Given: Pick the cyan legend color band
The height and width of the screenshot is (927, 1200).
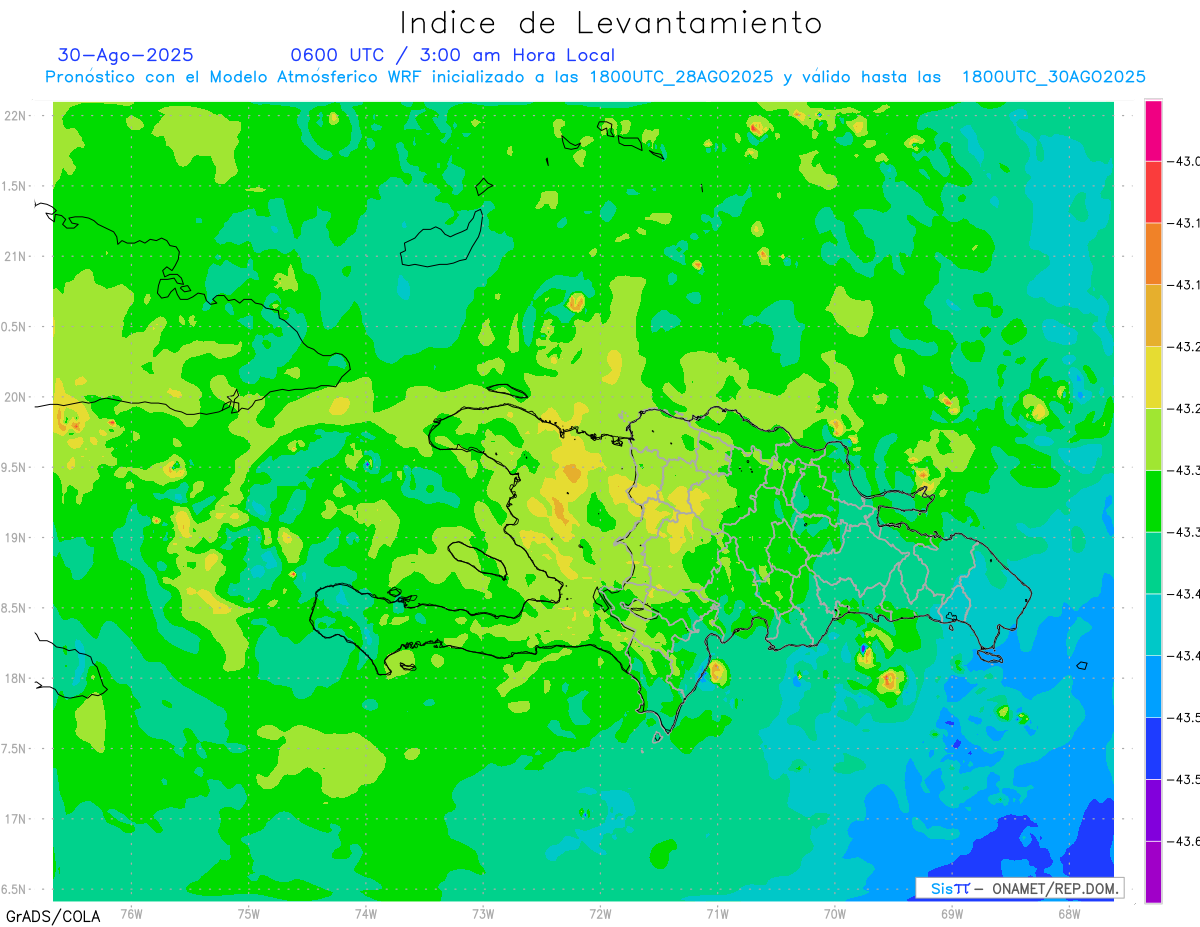Looking at the screenshot, I should [x=1153, y=624].
